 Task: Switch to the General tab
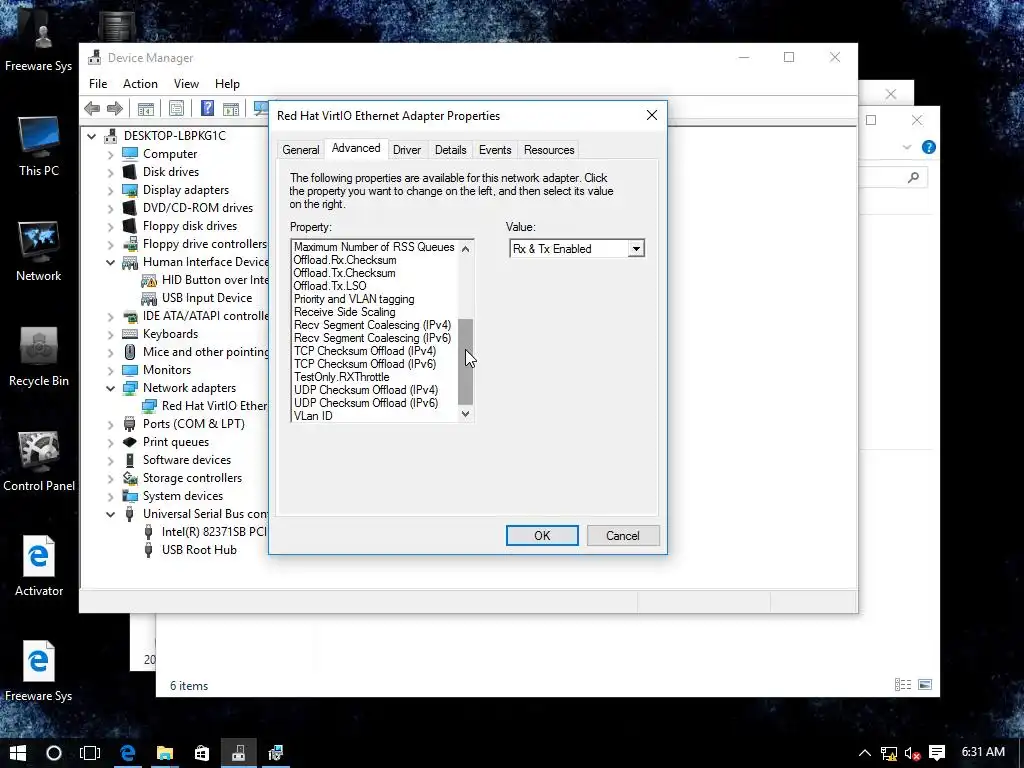pos(300,150)
